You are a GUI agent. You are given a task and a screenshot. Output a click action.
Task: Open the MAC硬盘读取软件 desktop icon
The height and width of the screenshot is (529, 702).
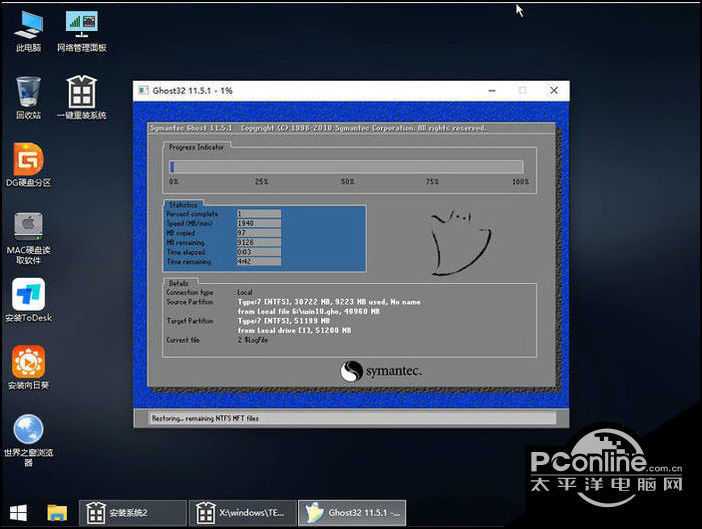click(28, 238)
